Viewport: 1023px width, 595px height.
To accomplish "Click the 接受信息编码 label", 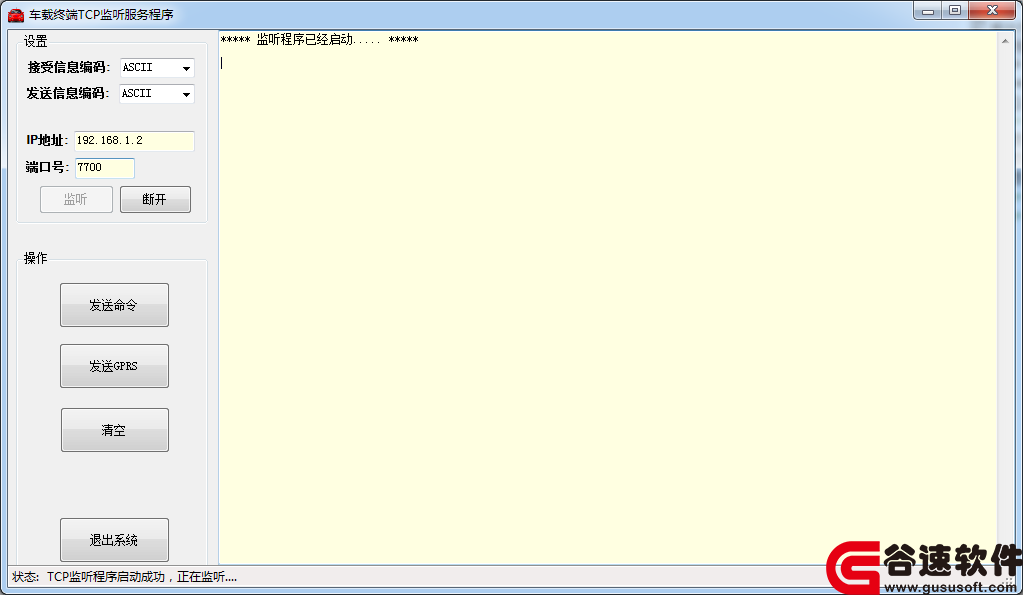I will (x=68, y=67).
